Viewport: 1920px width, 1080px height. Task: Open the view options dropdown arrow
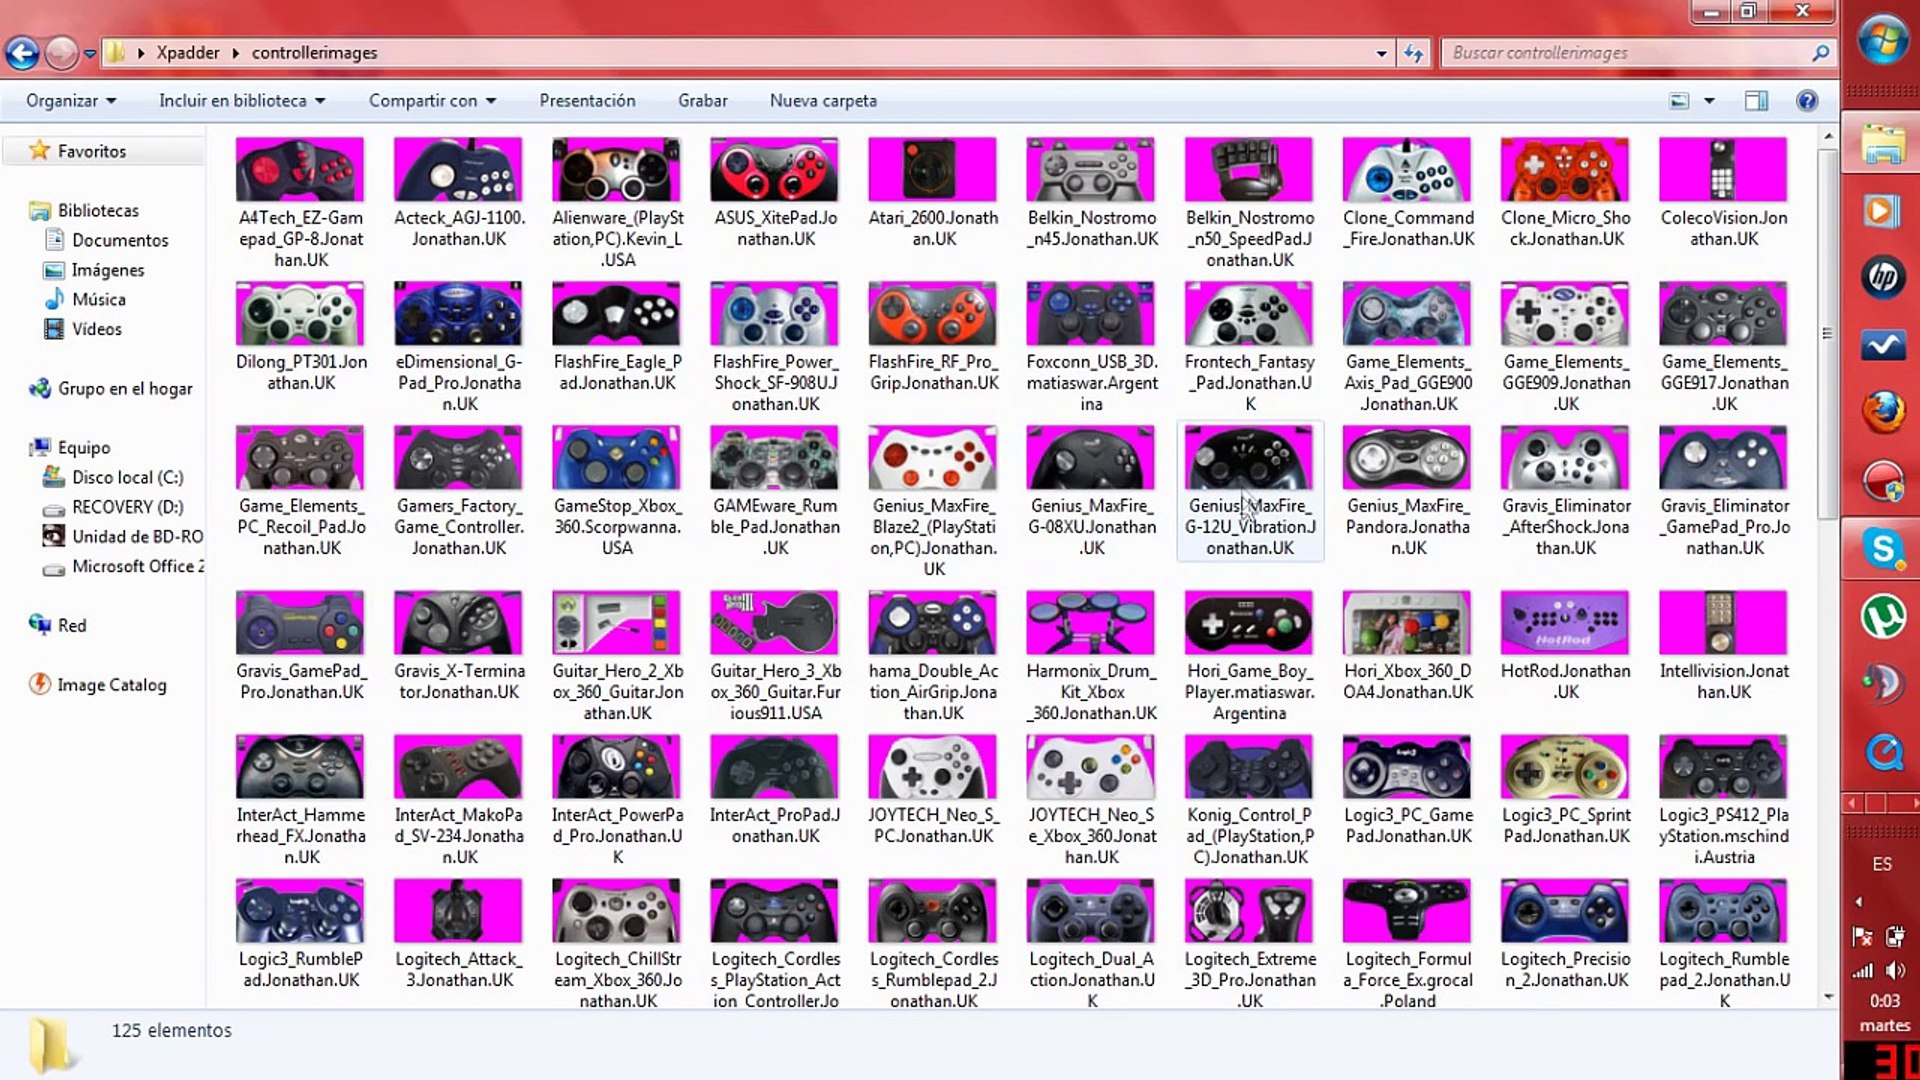pos(1709,101)
